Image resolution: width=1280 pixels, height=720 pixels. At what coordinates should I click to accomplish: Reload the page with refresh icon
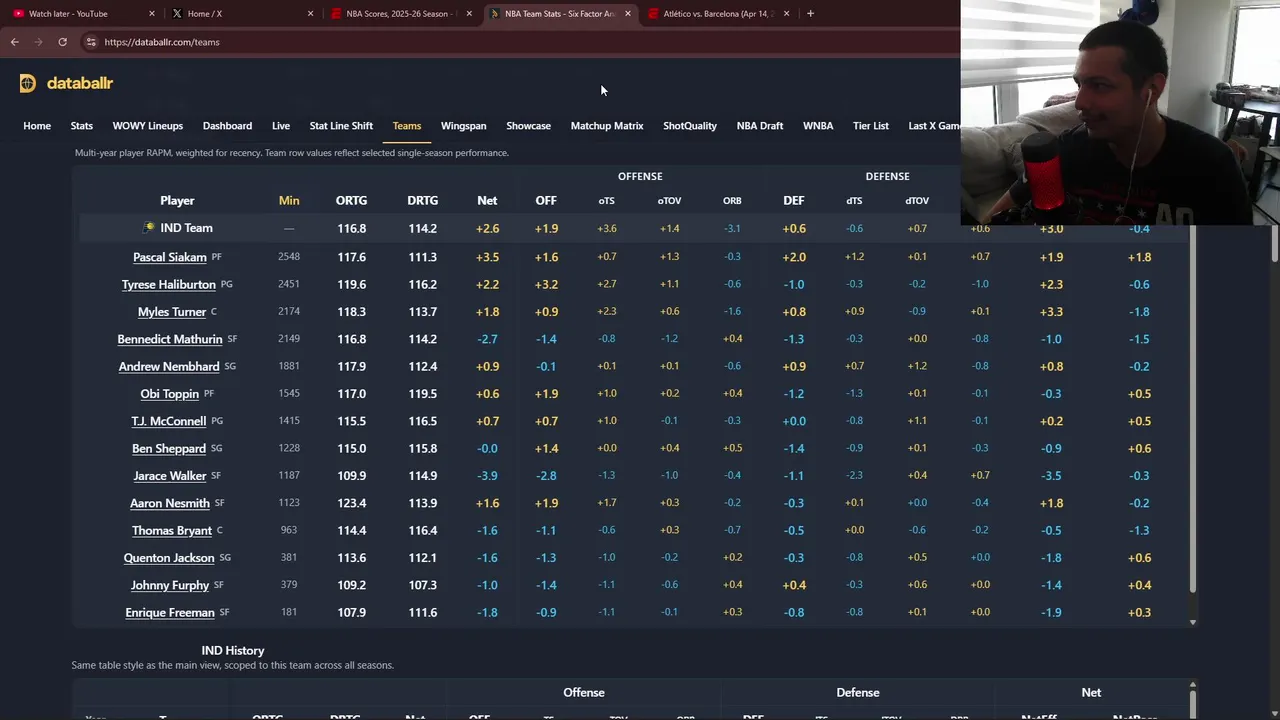click(62, 42)
